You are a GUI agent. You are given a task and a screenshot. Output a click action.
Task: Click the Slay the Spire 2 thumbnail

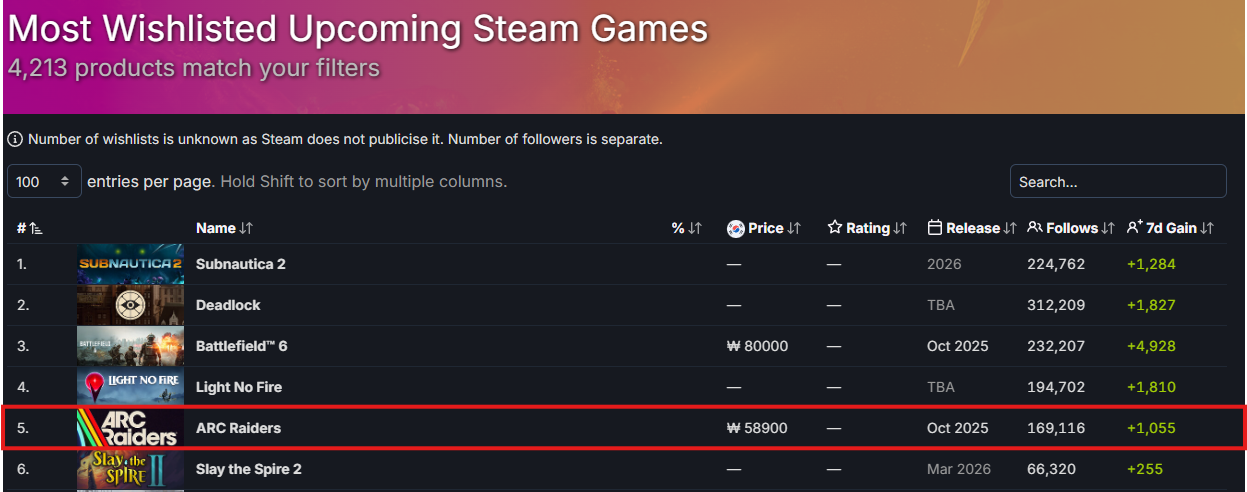point(130,469)
